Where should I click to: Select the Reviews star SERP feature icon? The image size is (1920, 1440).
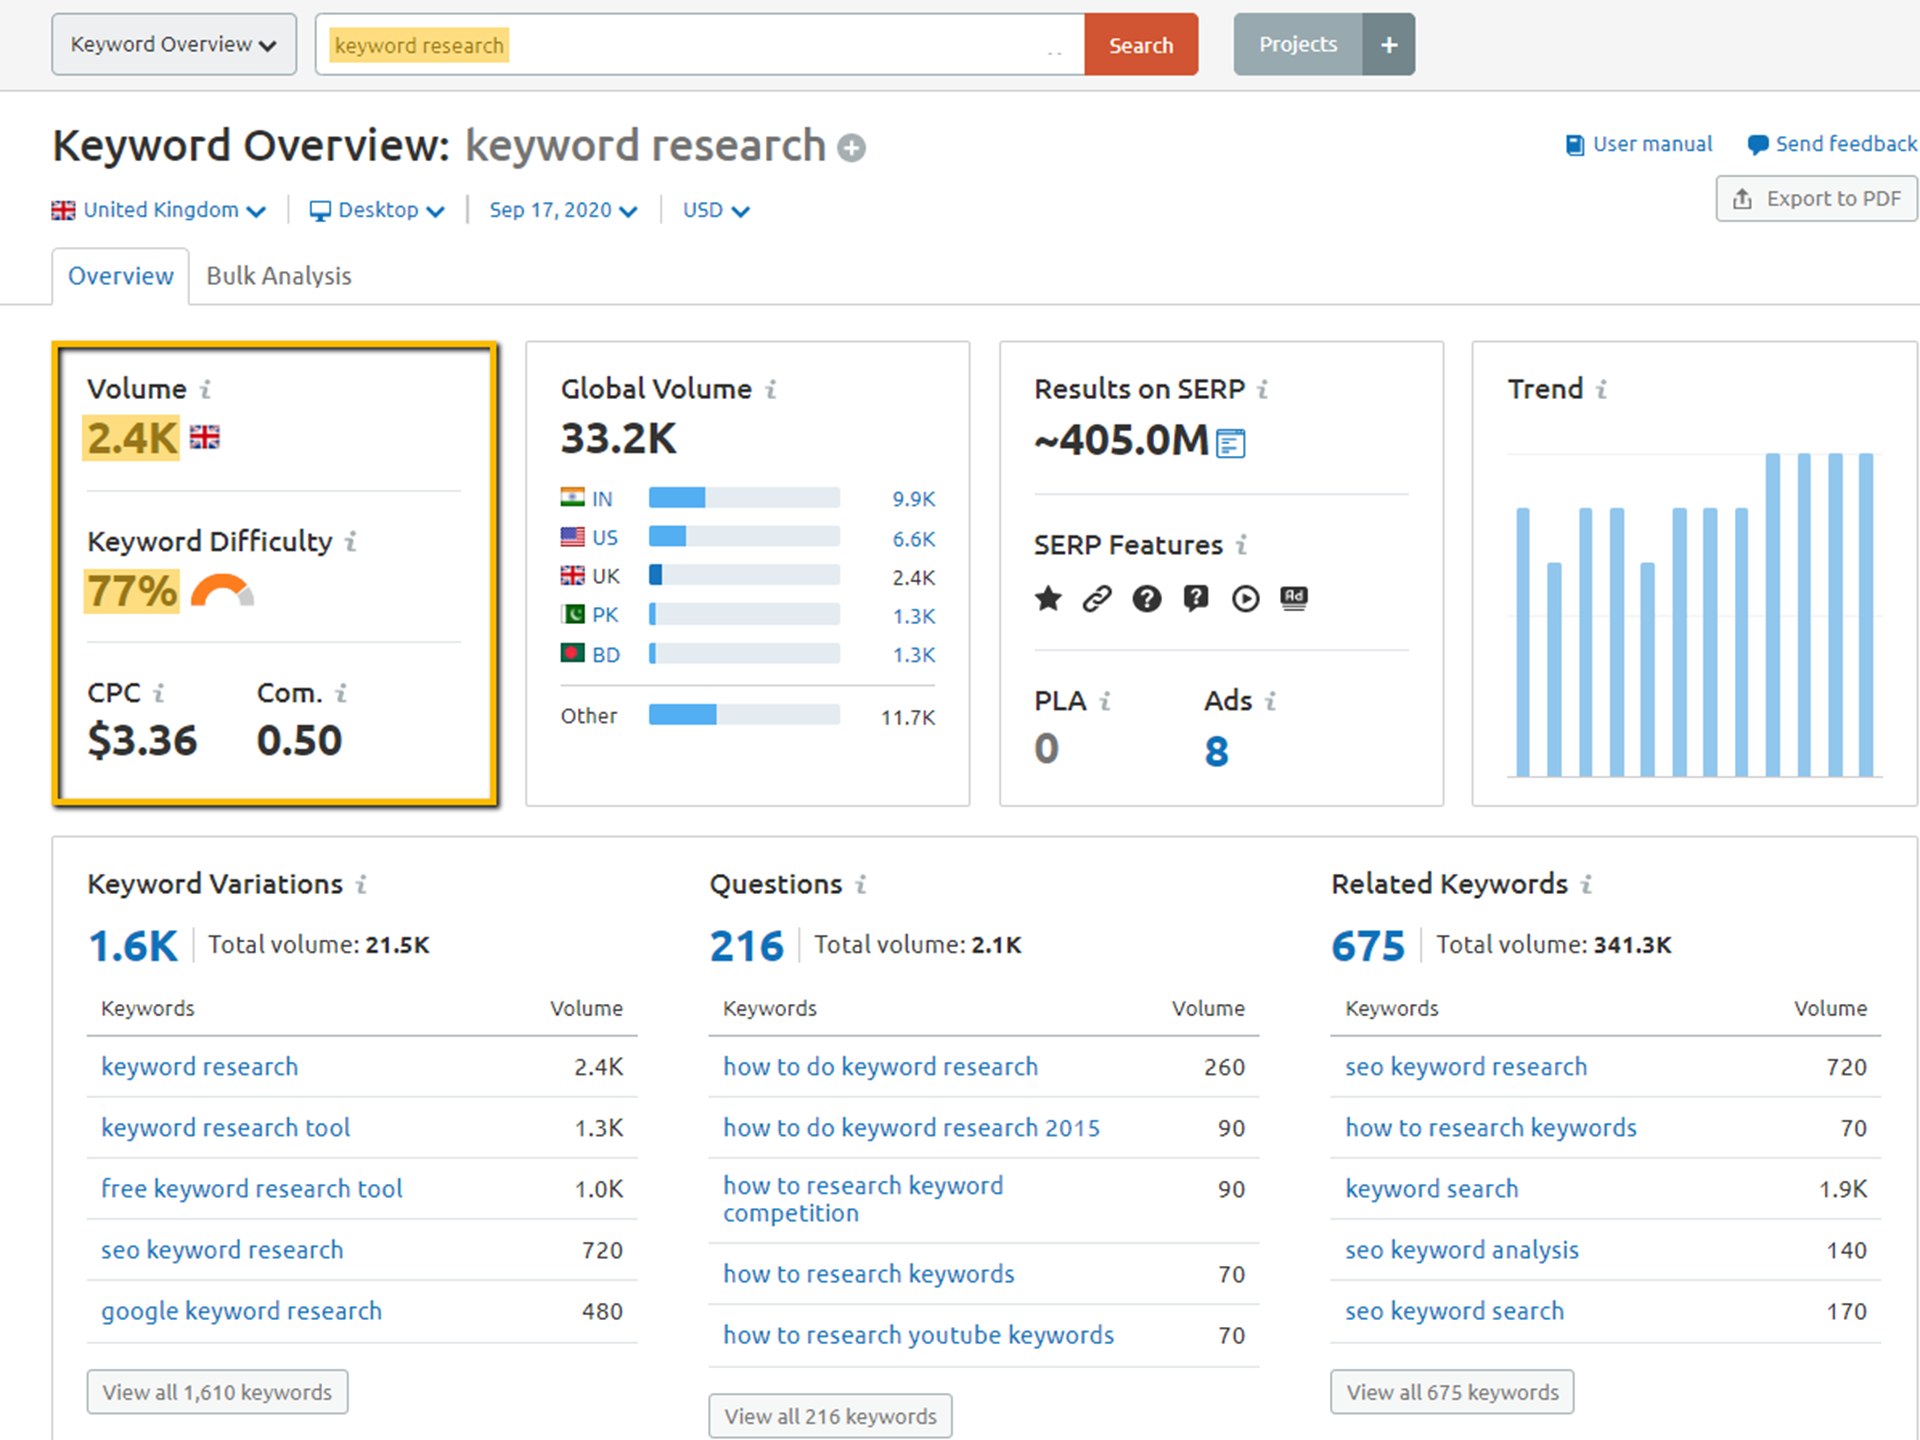coord(1047,598)
